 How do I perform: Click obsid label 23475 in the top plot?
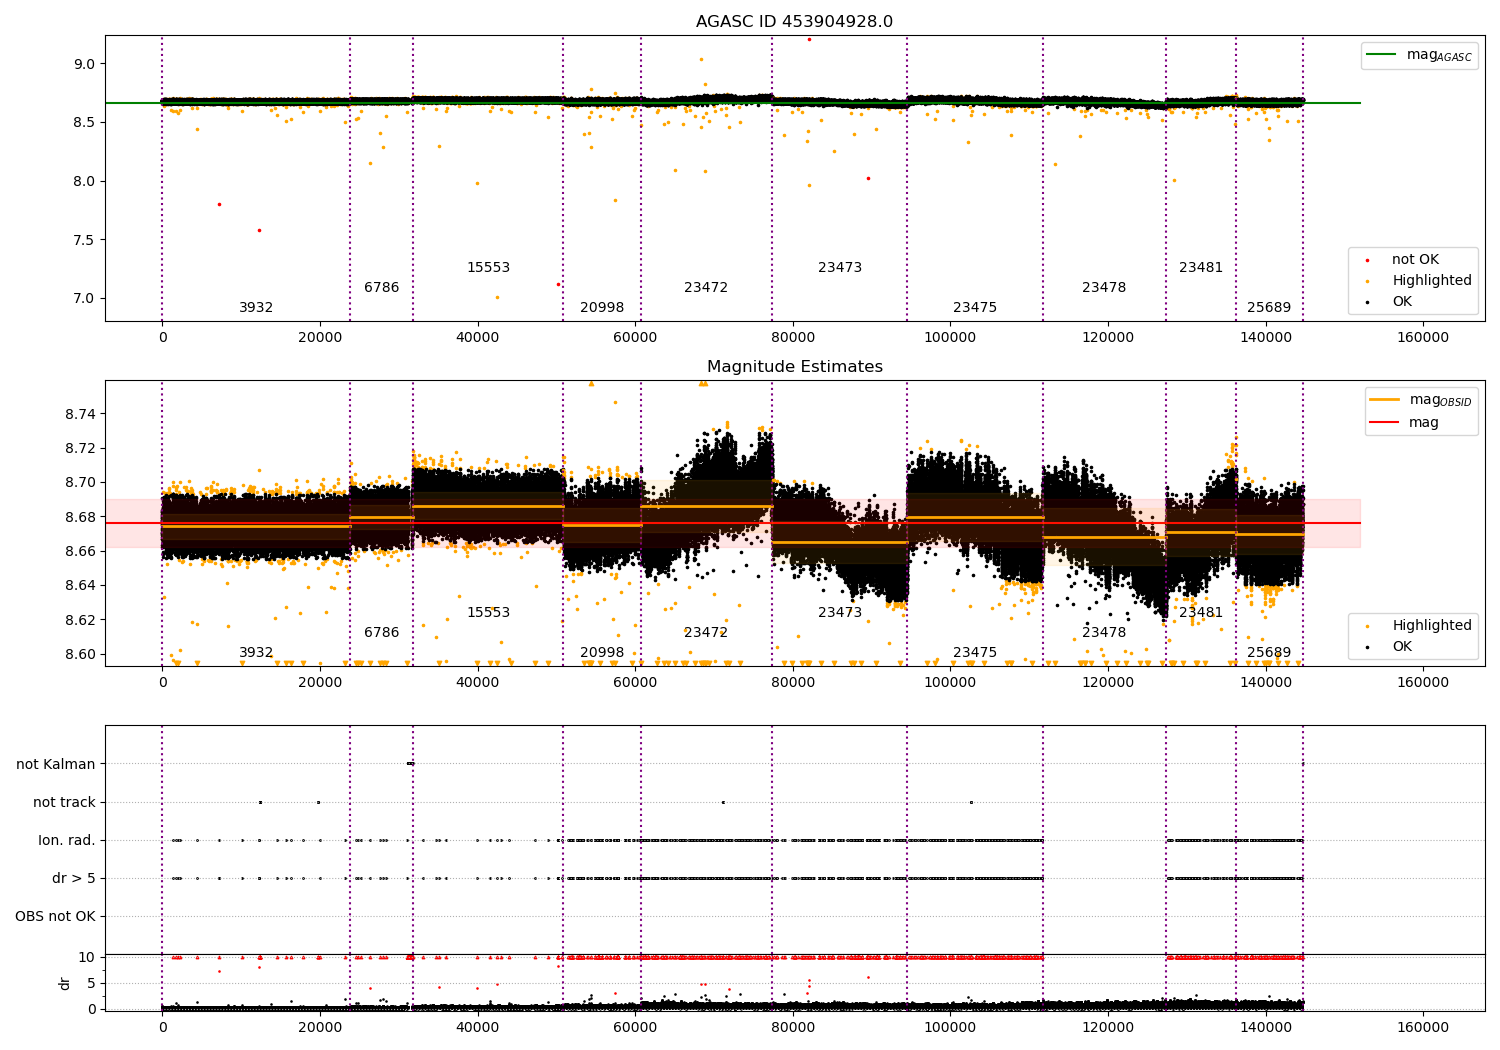point(975,308)
